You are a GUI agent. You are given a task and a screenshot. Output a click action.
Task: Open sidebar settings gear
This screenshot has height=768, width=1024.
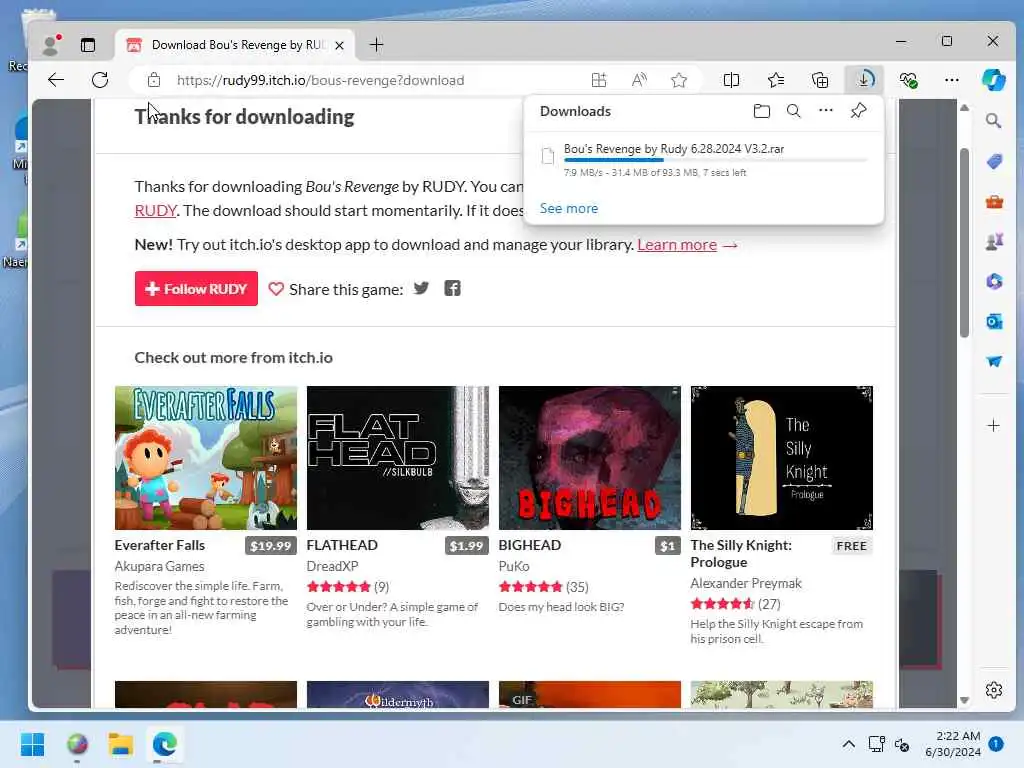(994, 690)
